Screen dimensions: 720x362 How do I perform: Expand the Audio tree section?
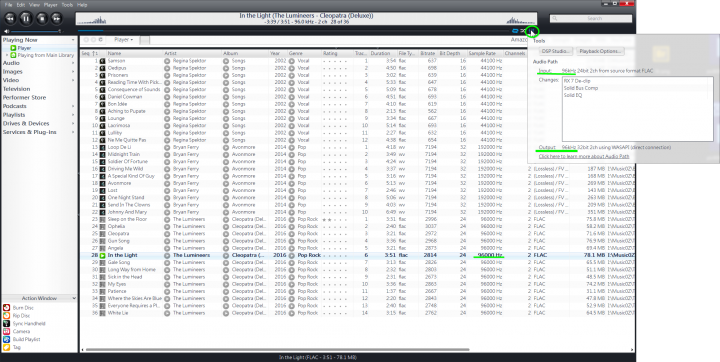73,63
